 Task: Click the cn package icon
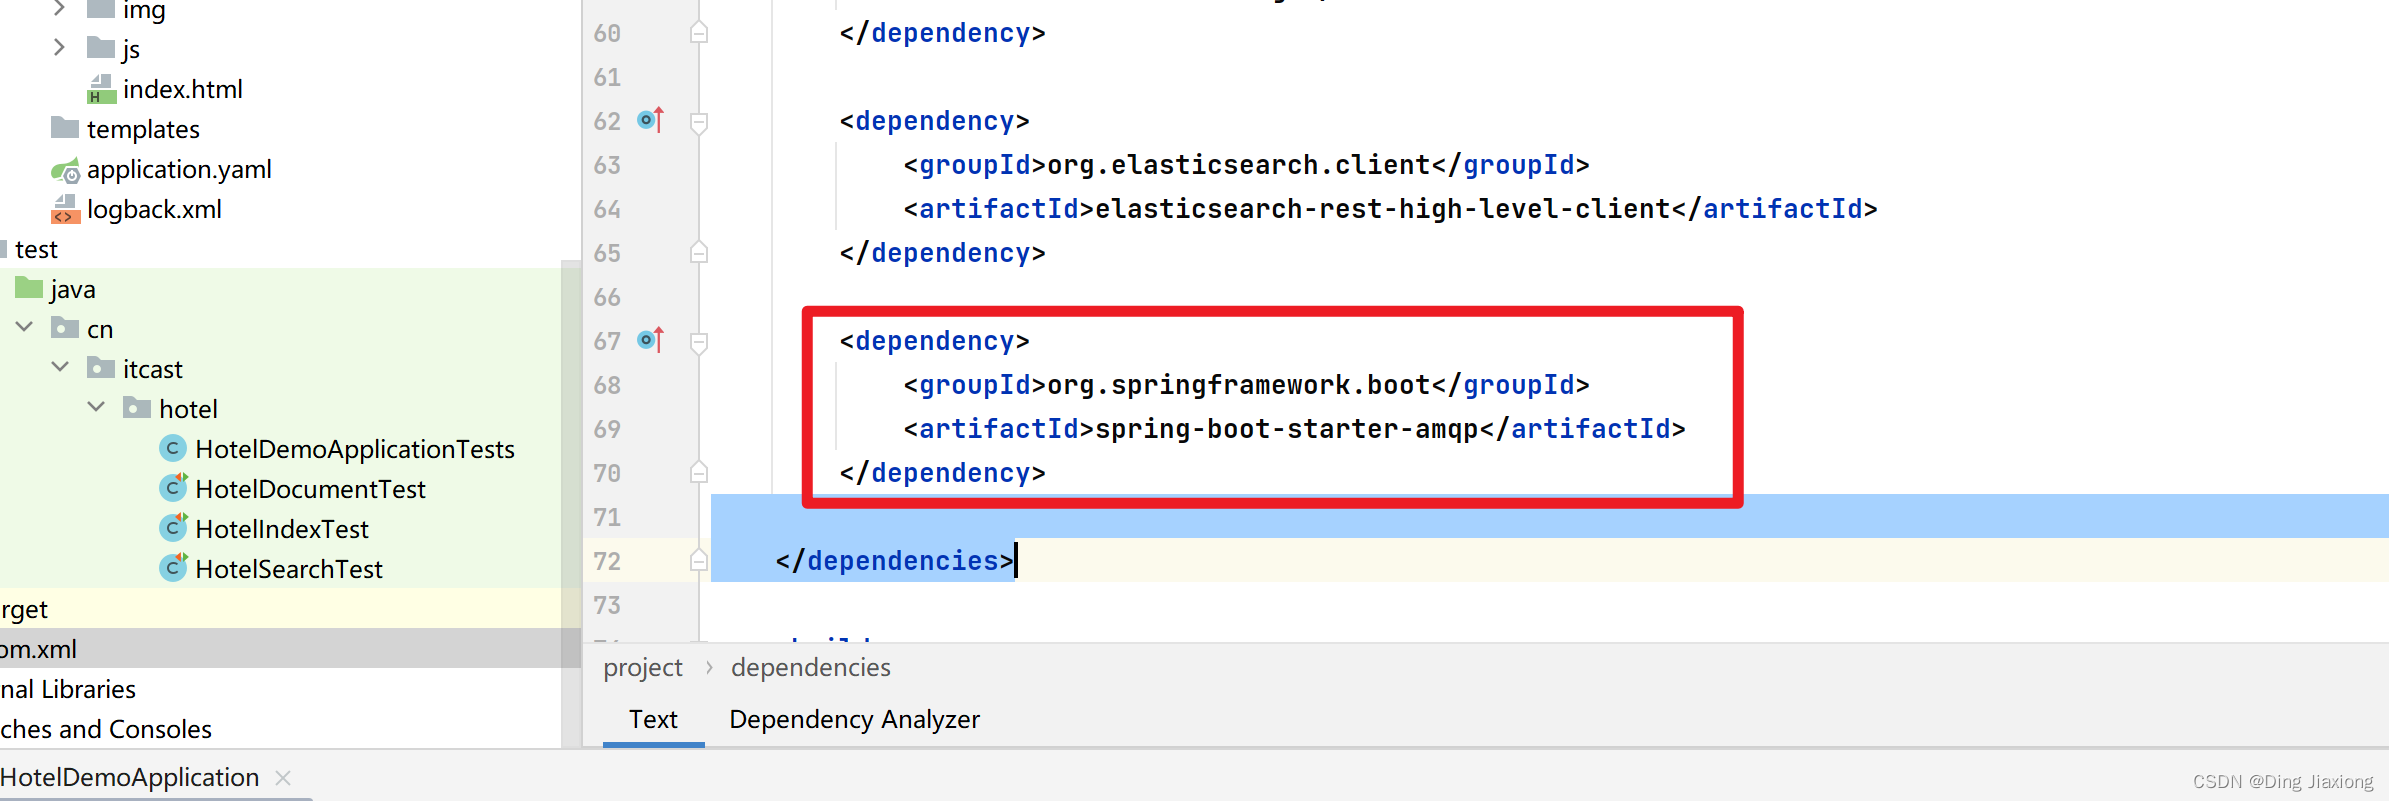pyautogui.click(x=65, y=328)
